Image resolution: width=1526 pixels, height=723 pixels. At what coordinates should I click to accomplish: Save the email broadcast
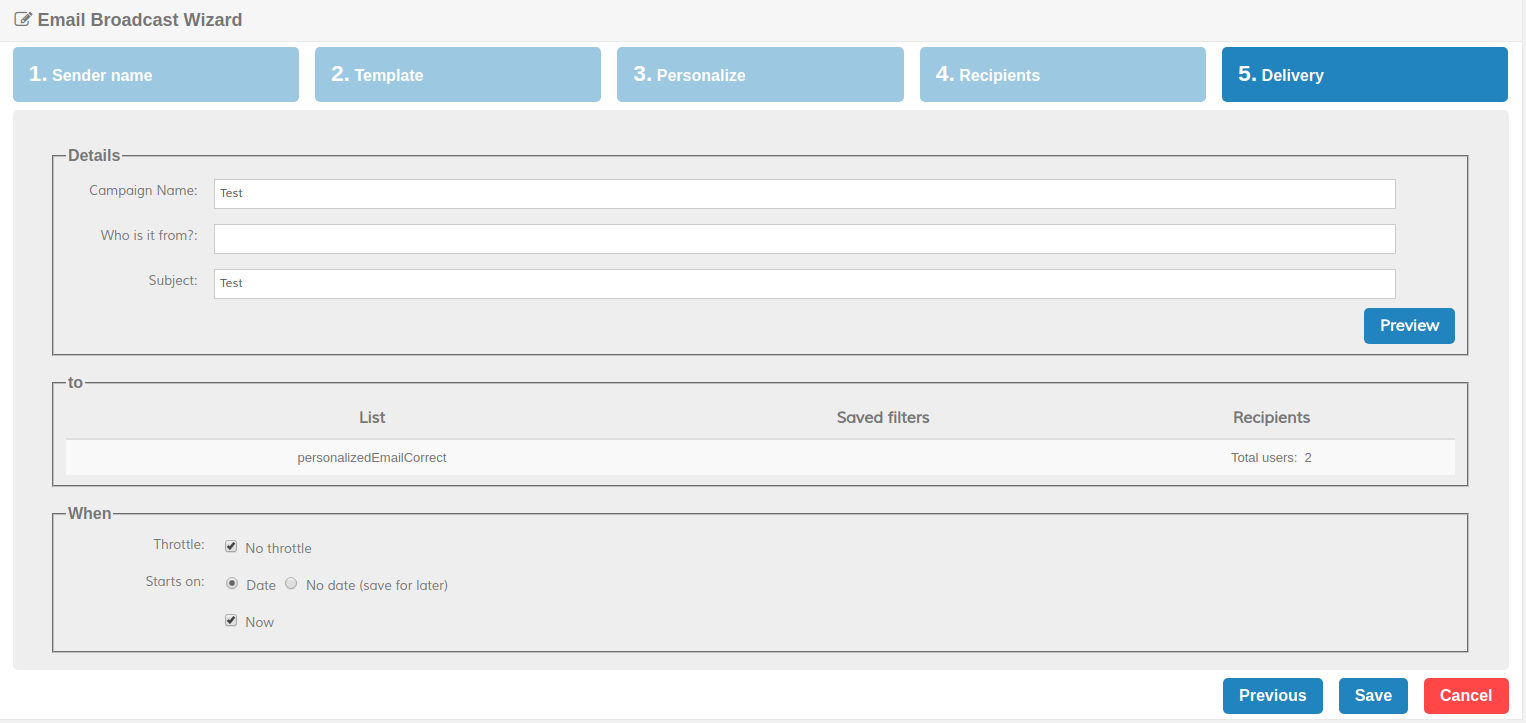pos(1372,696)
